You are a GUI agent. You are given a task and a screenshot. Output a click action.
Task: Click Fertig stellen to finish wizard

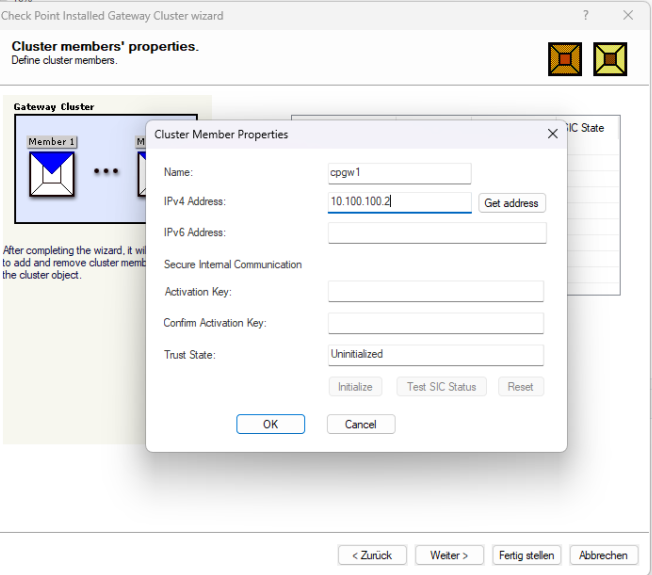pyautogui.click(x=526, y=555)
